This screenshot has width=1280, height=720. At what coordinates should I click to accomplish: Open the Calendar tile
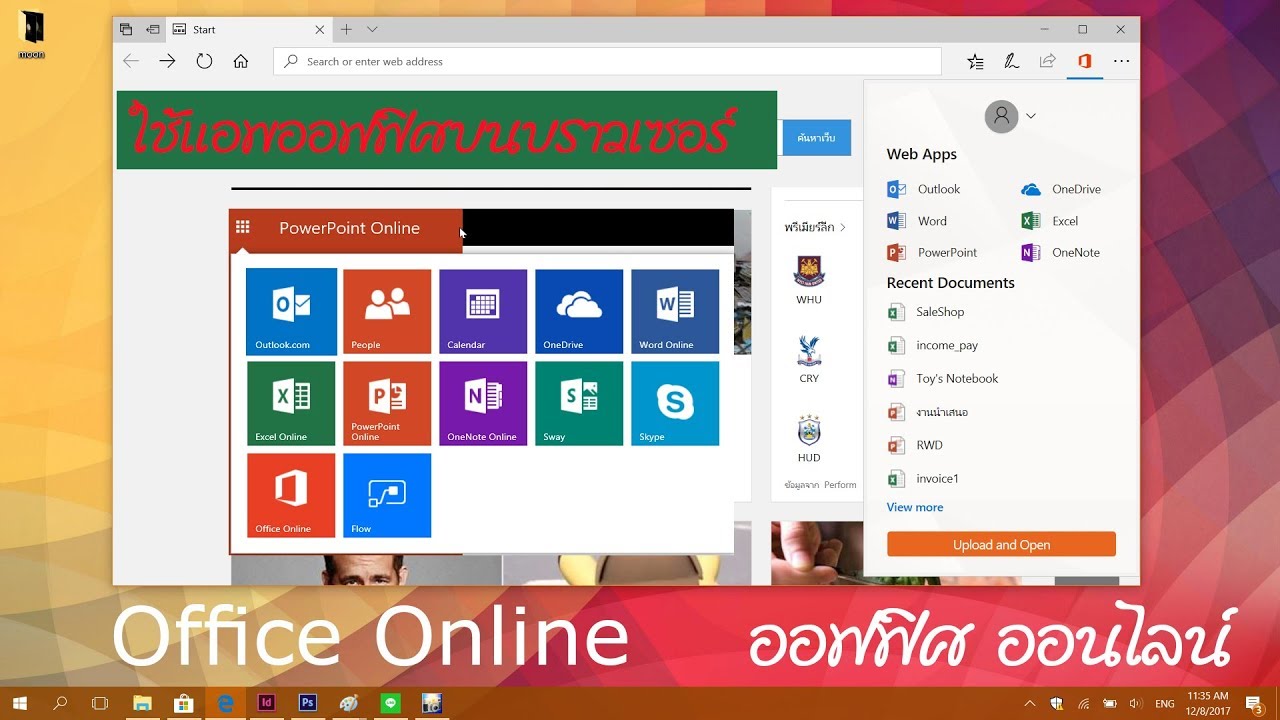point(483,311)
